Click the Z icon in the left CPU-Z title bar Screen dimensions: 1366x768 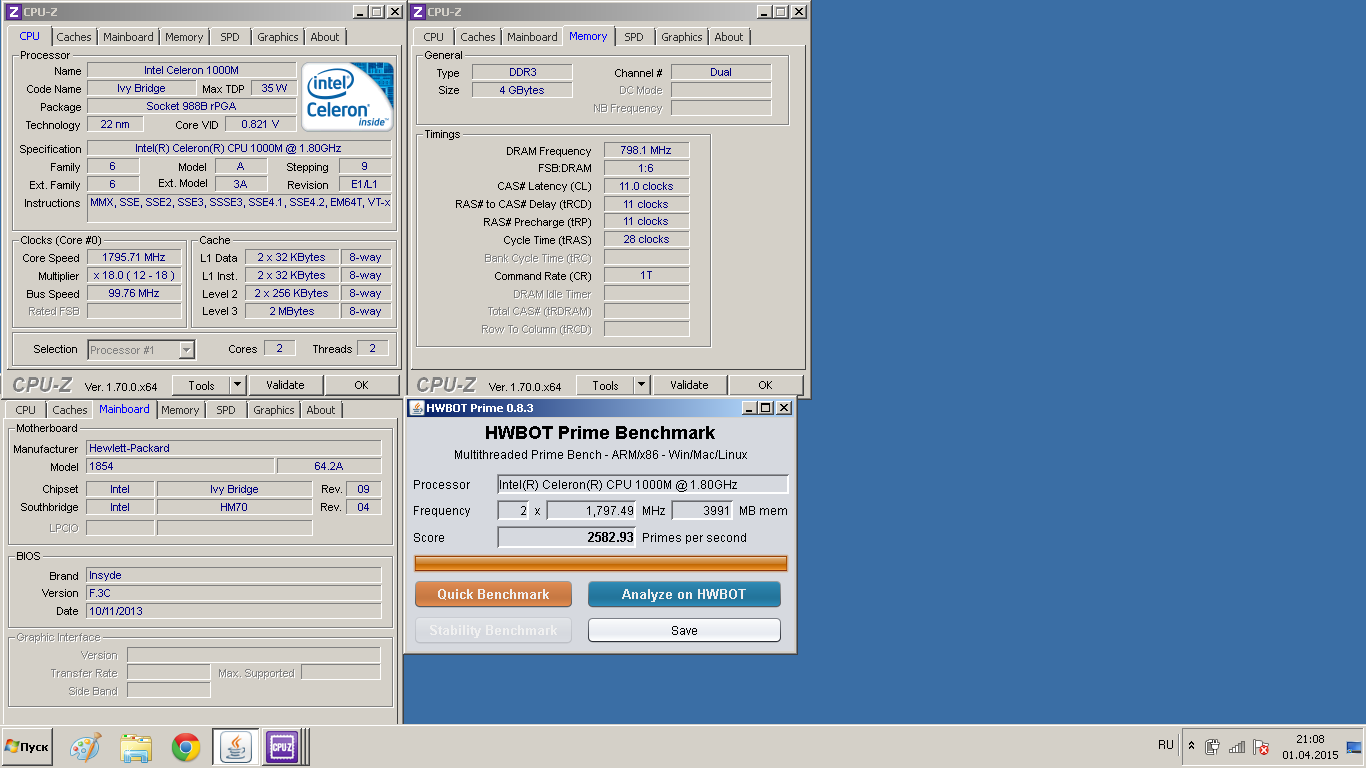click(13, 12)
